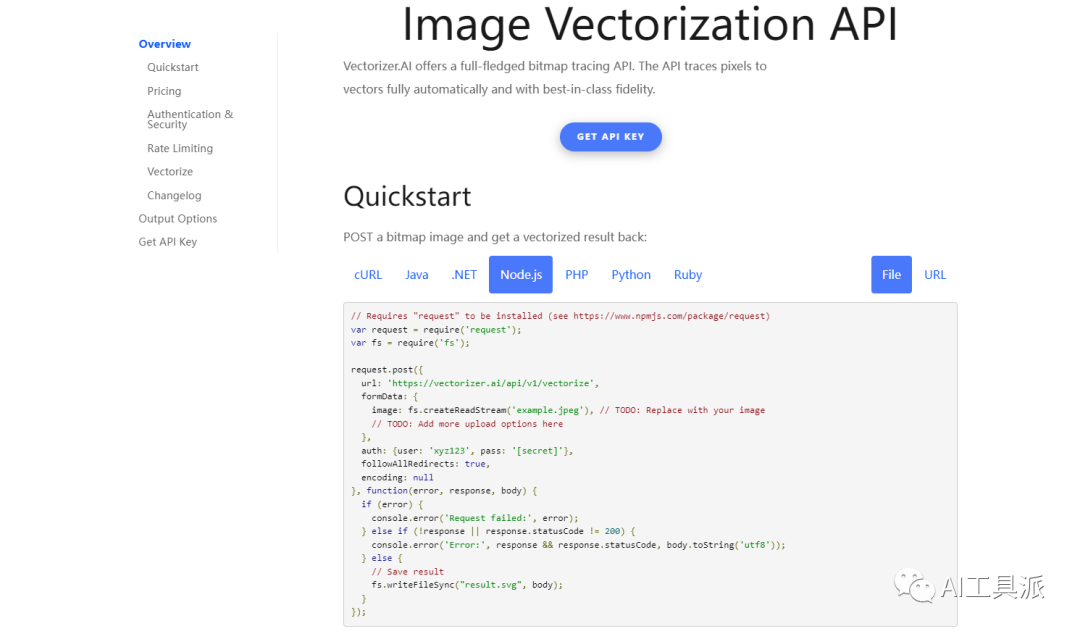Switch to the Python tab
Screen dimensions: 1080x634
[x=631, y=275]
